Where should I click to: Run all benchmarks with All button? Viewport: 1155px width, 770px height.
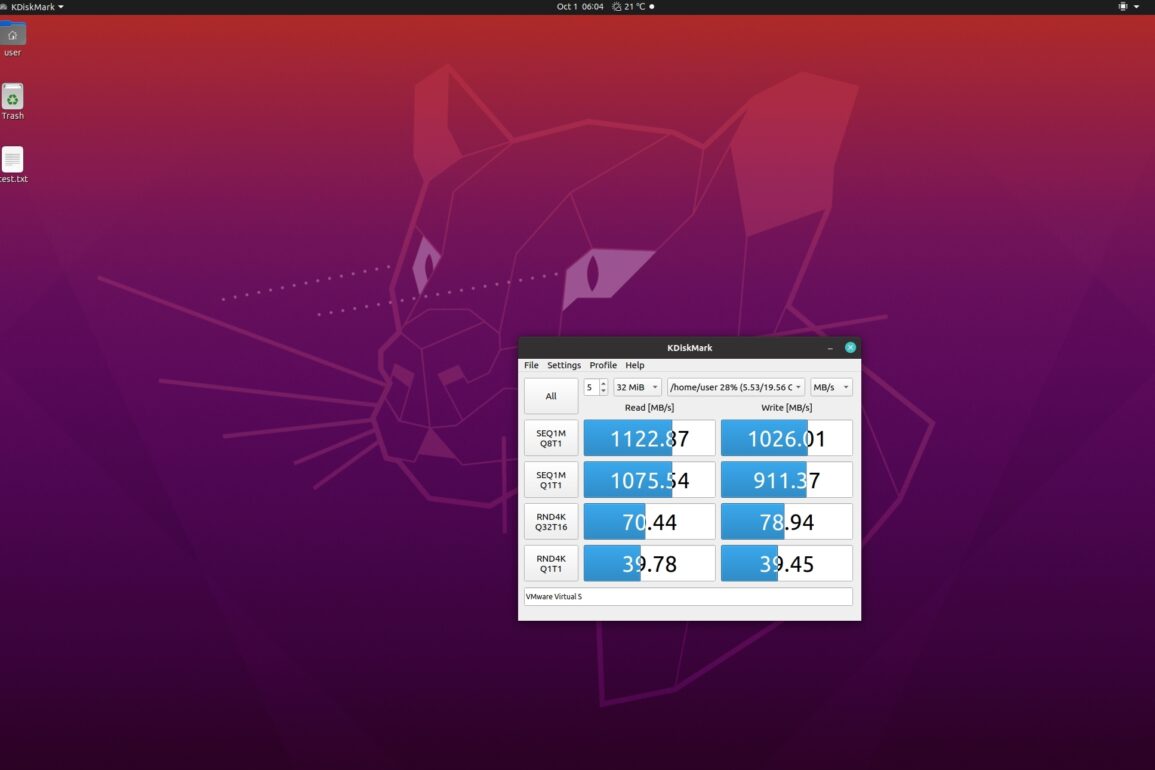(551, 396)
